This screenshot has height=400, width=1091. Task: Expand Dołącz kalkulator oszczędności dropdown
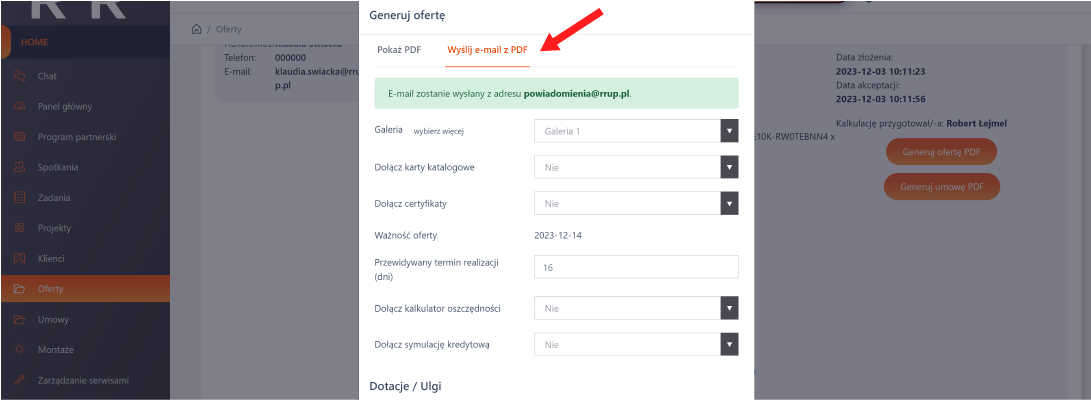pyautogui.click(x=636, y=308)
